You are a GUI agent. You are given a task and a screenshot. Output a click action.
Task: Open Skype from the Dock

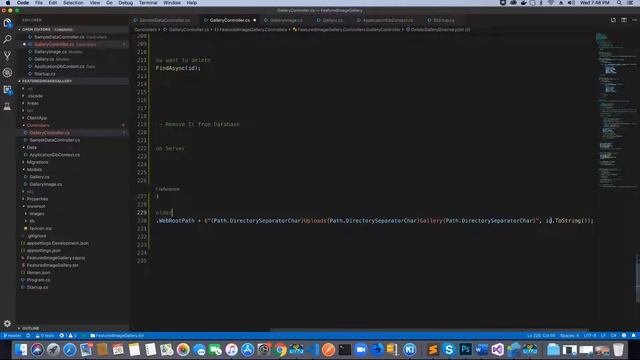pyautogui.click(x=449, y=350)
